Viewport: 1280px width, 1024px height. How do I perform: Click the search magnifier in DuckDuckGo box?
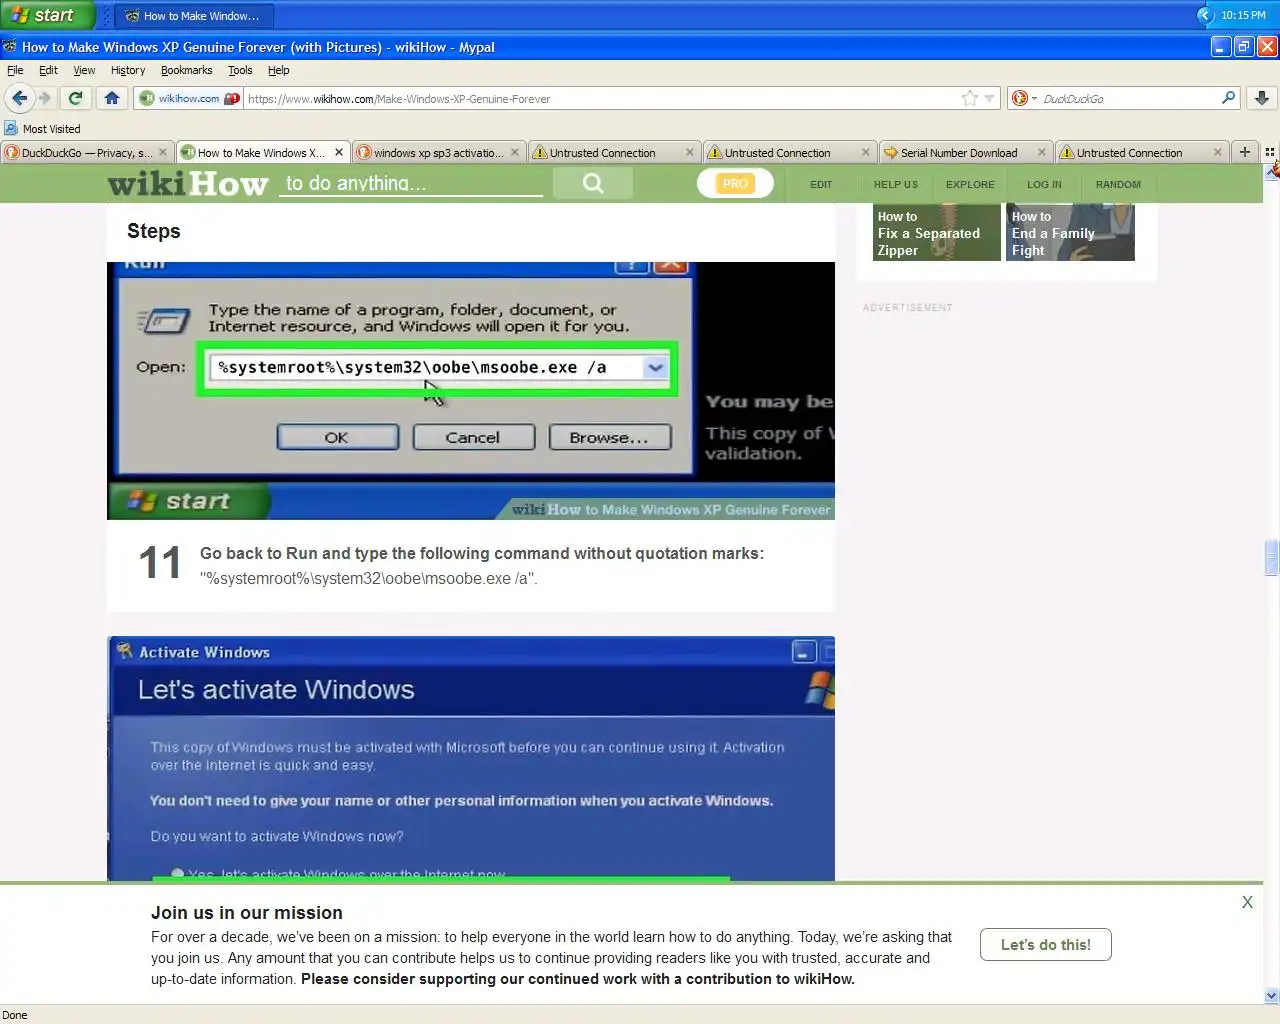tap(1228, 98)
